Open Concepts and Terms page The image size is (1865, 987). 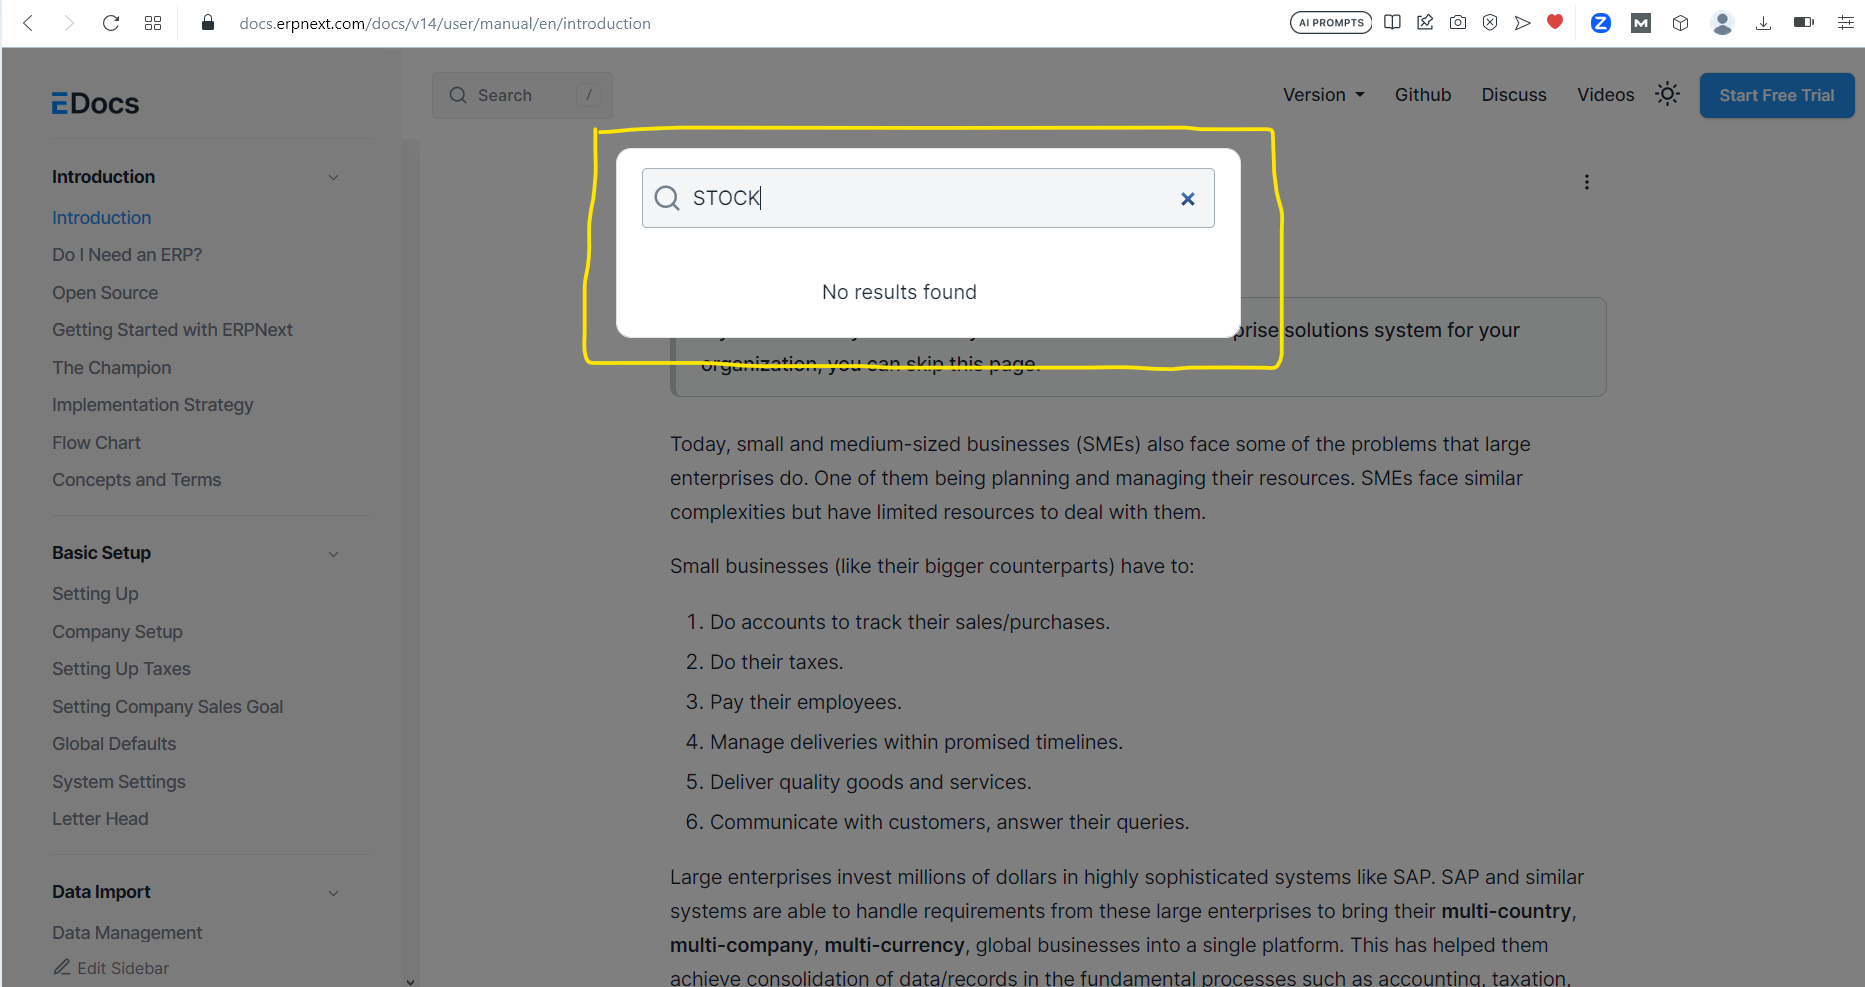coord(137,480)
